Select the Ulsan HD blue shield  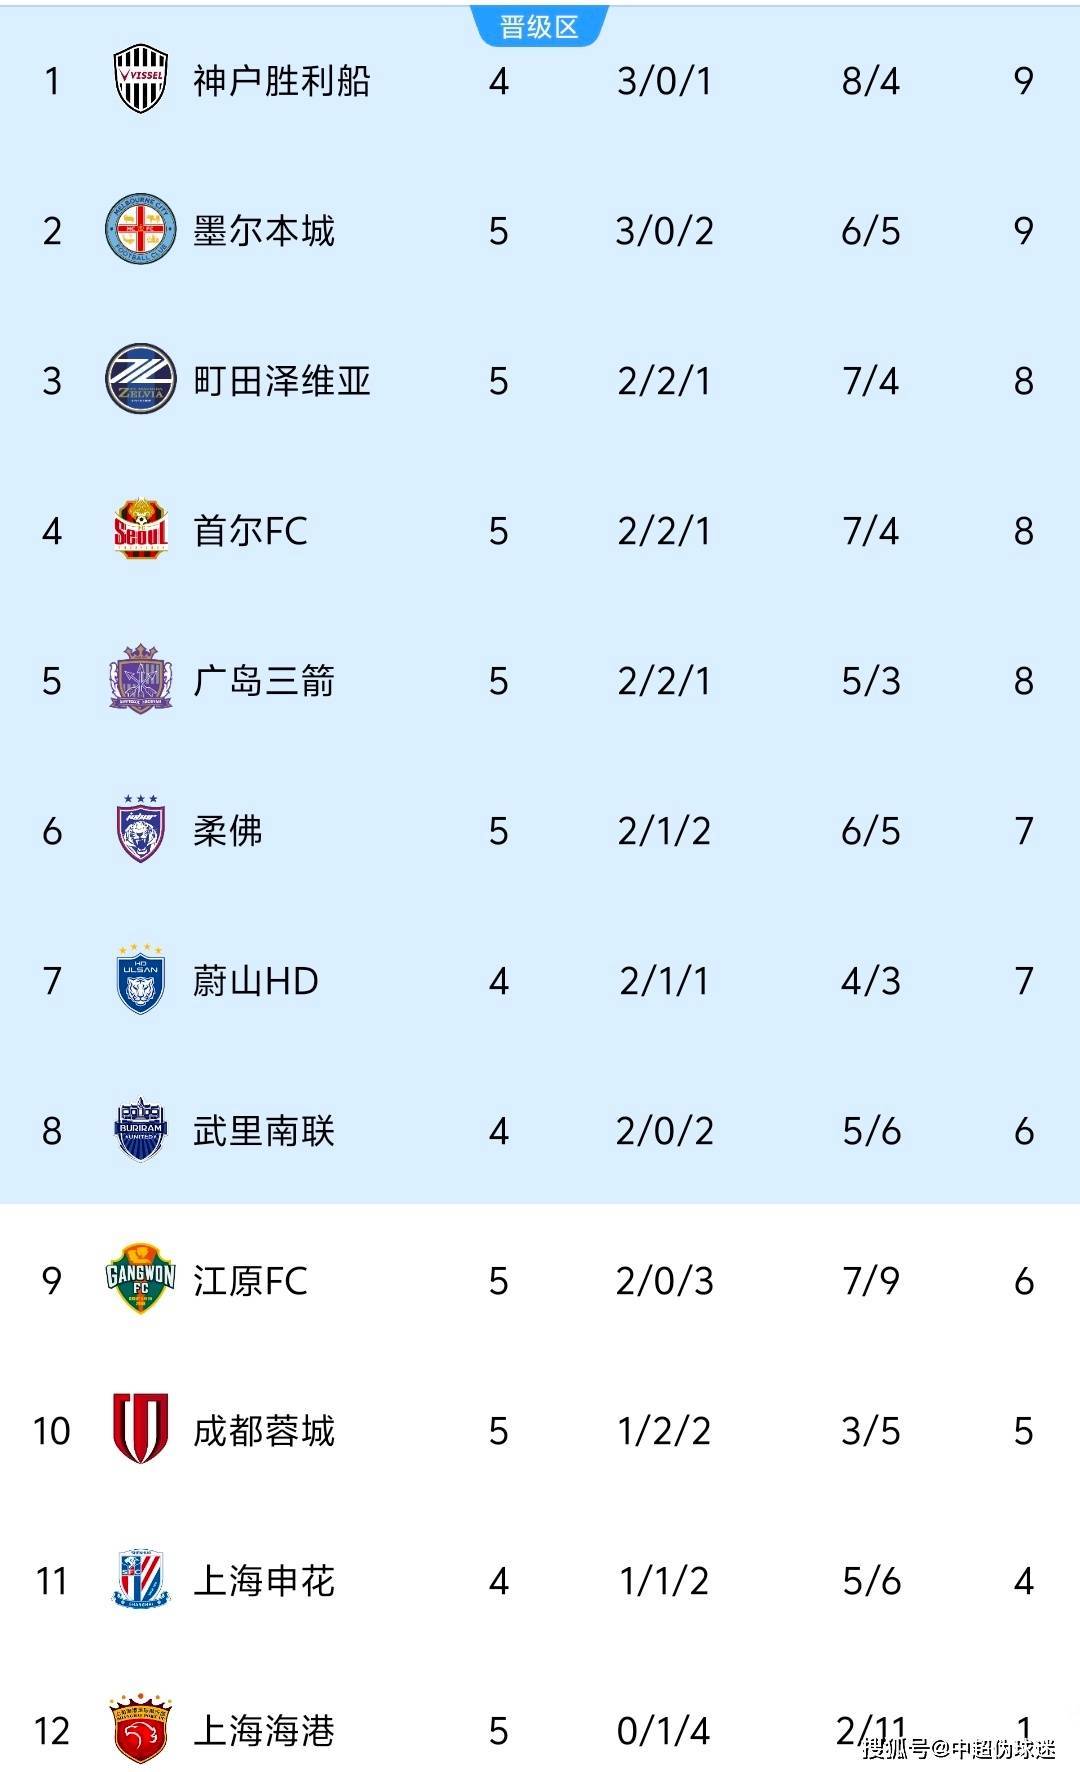[140, 980]
